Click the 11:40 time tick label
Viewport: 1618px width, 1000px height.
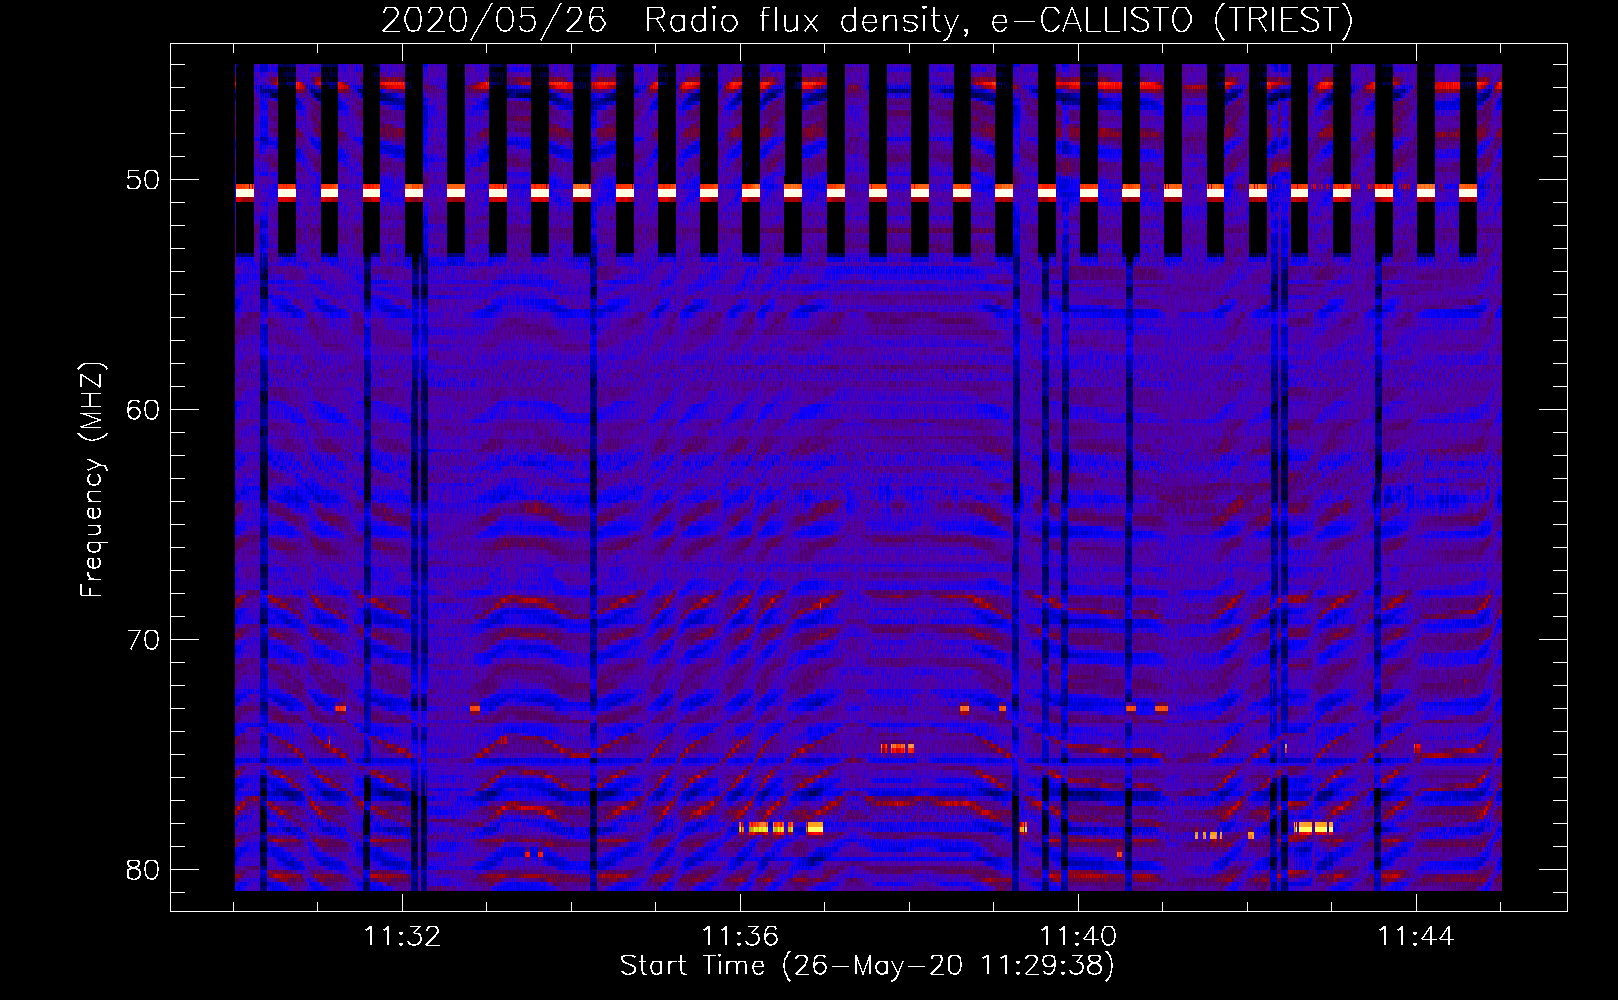pos(1078,937)
